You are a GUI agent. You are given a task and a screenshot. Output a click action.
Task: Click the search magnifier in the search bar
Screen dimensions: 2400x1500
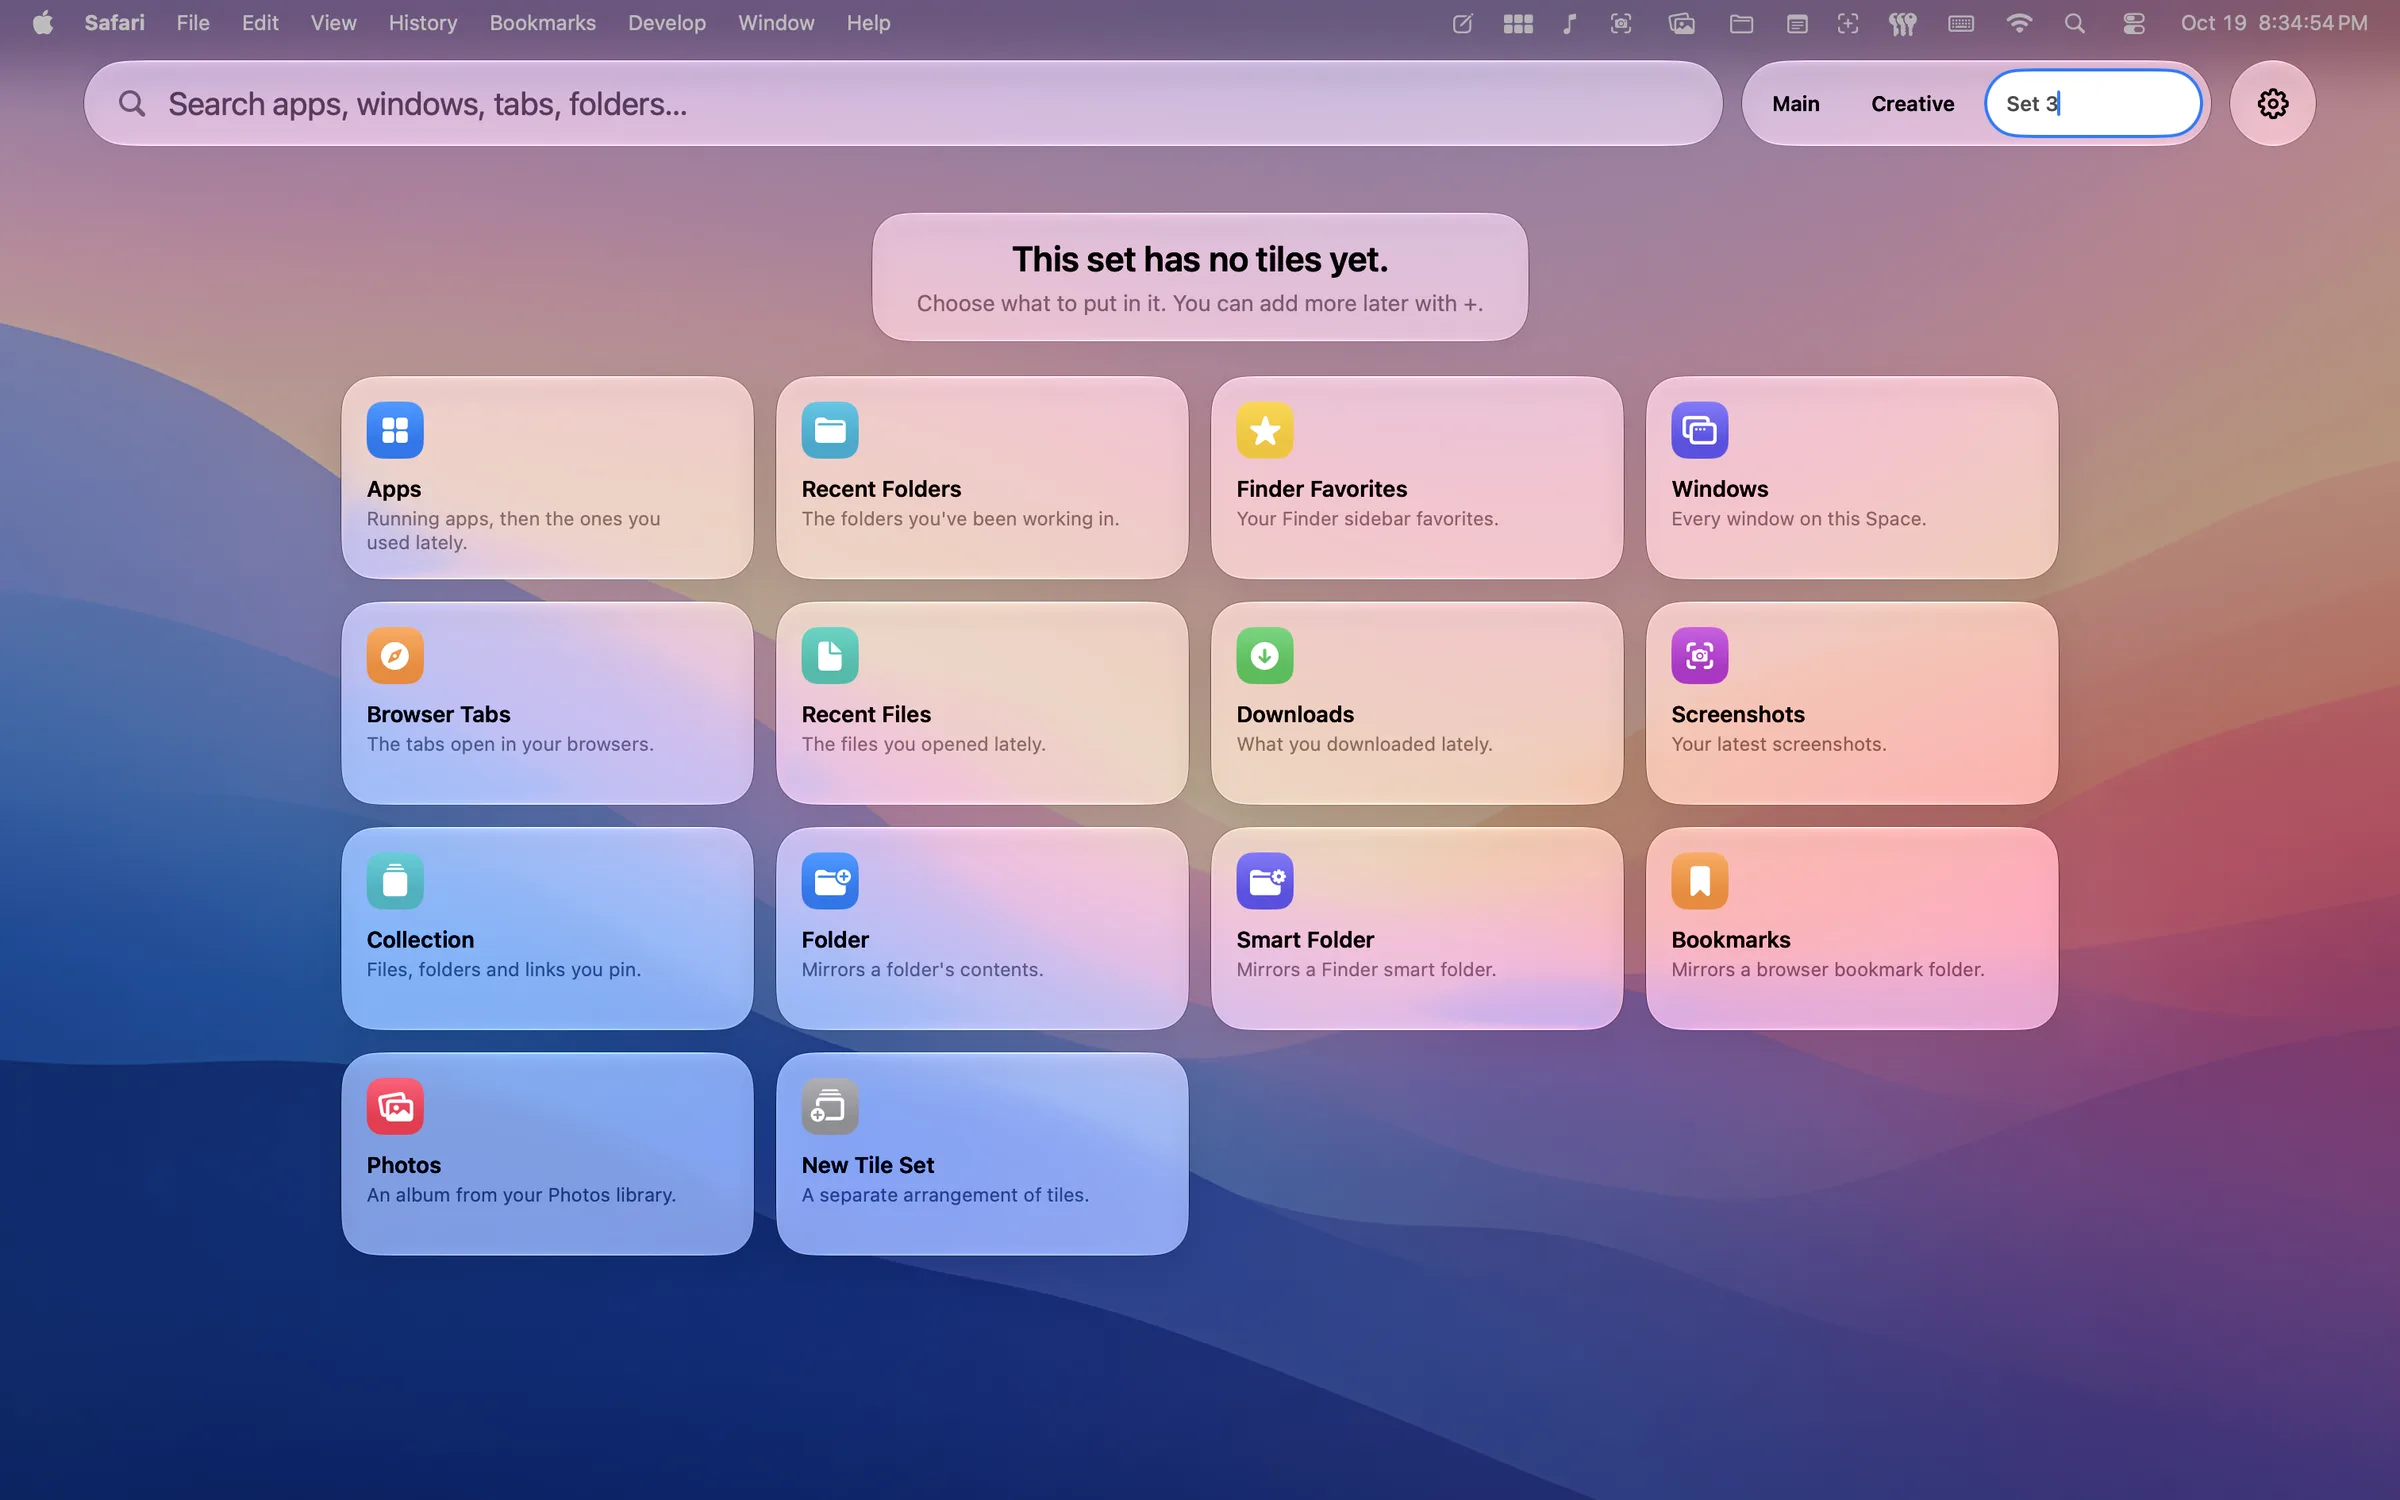[131, 103]
